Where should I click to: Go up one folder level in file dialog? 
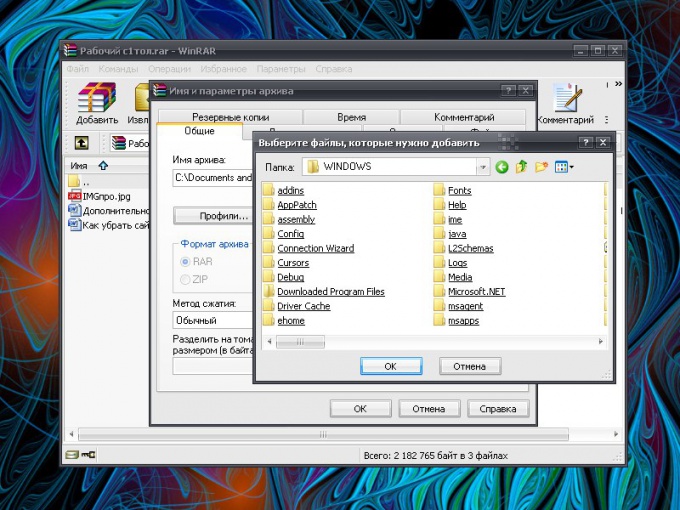(521, 167)
